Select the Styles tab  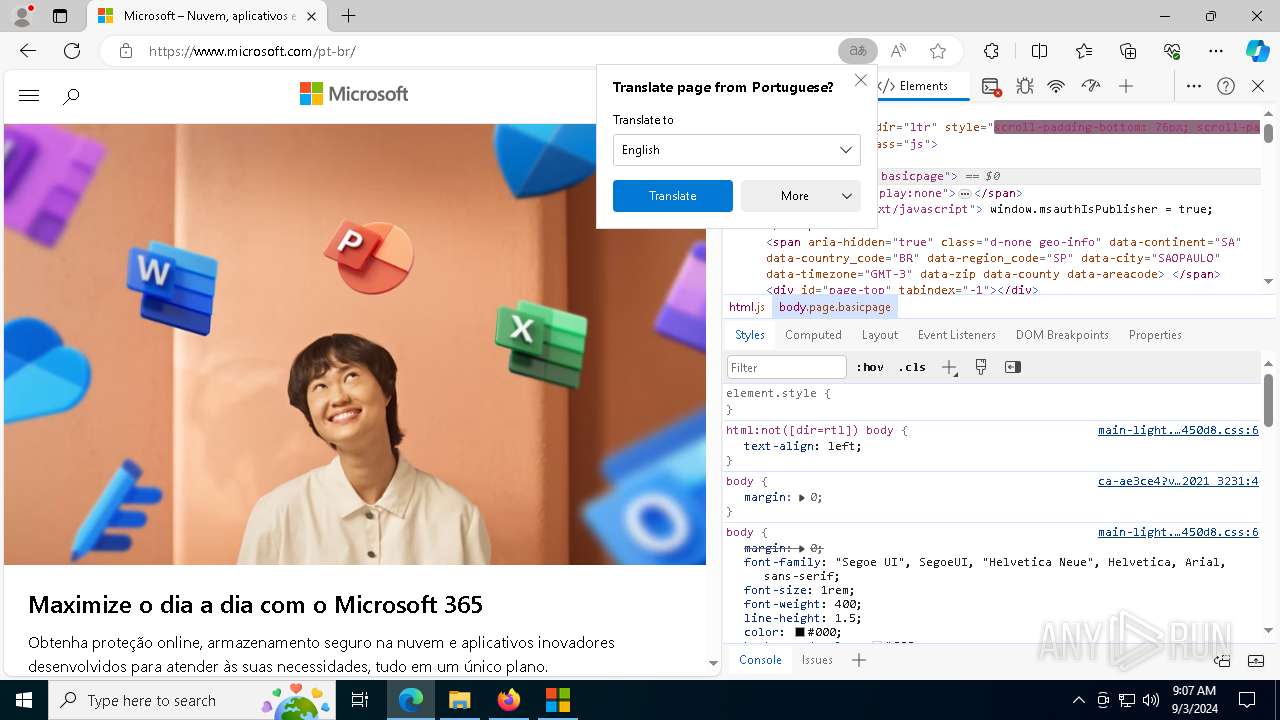pos(750,335)
